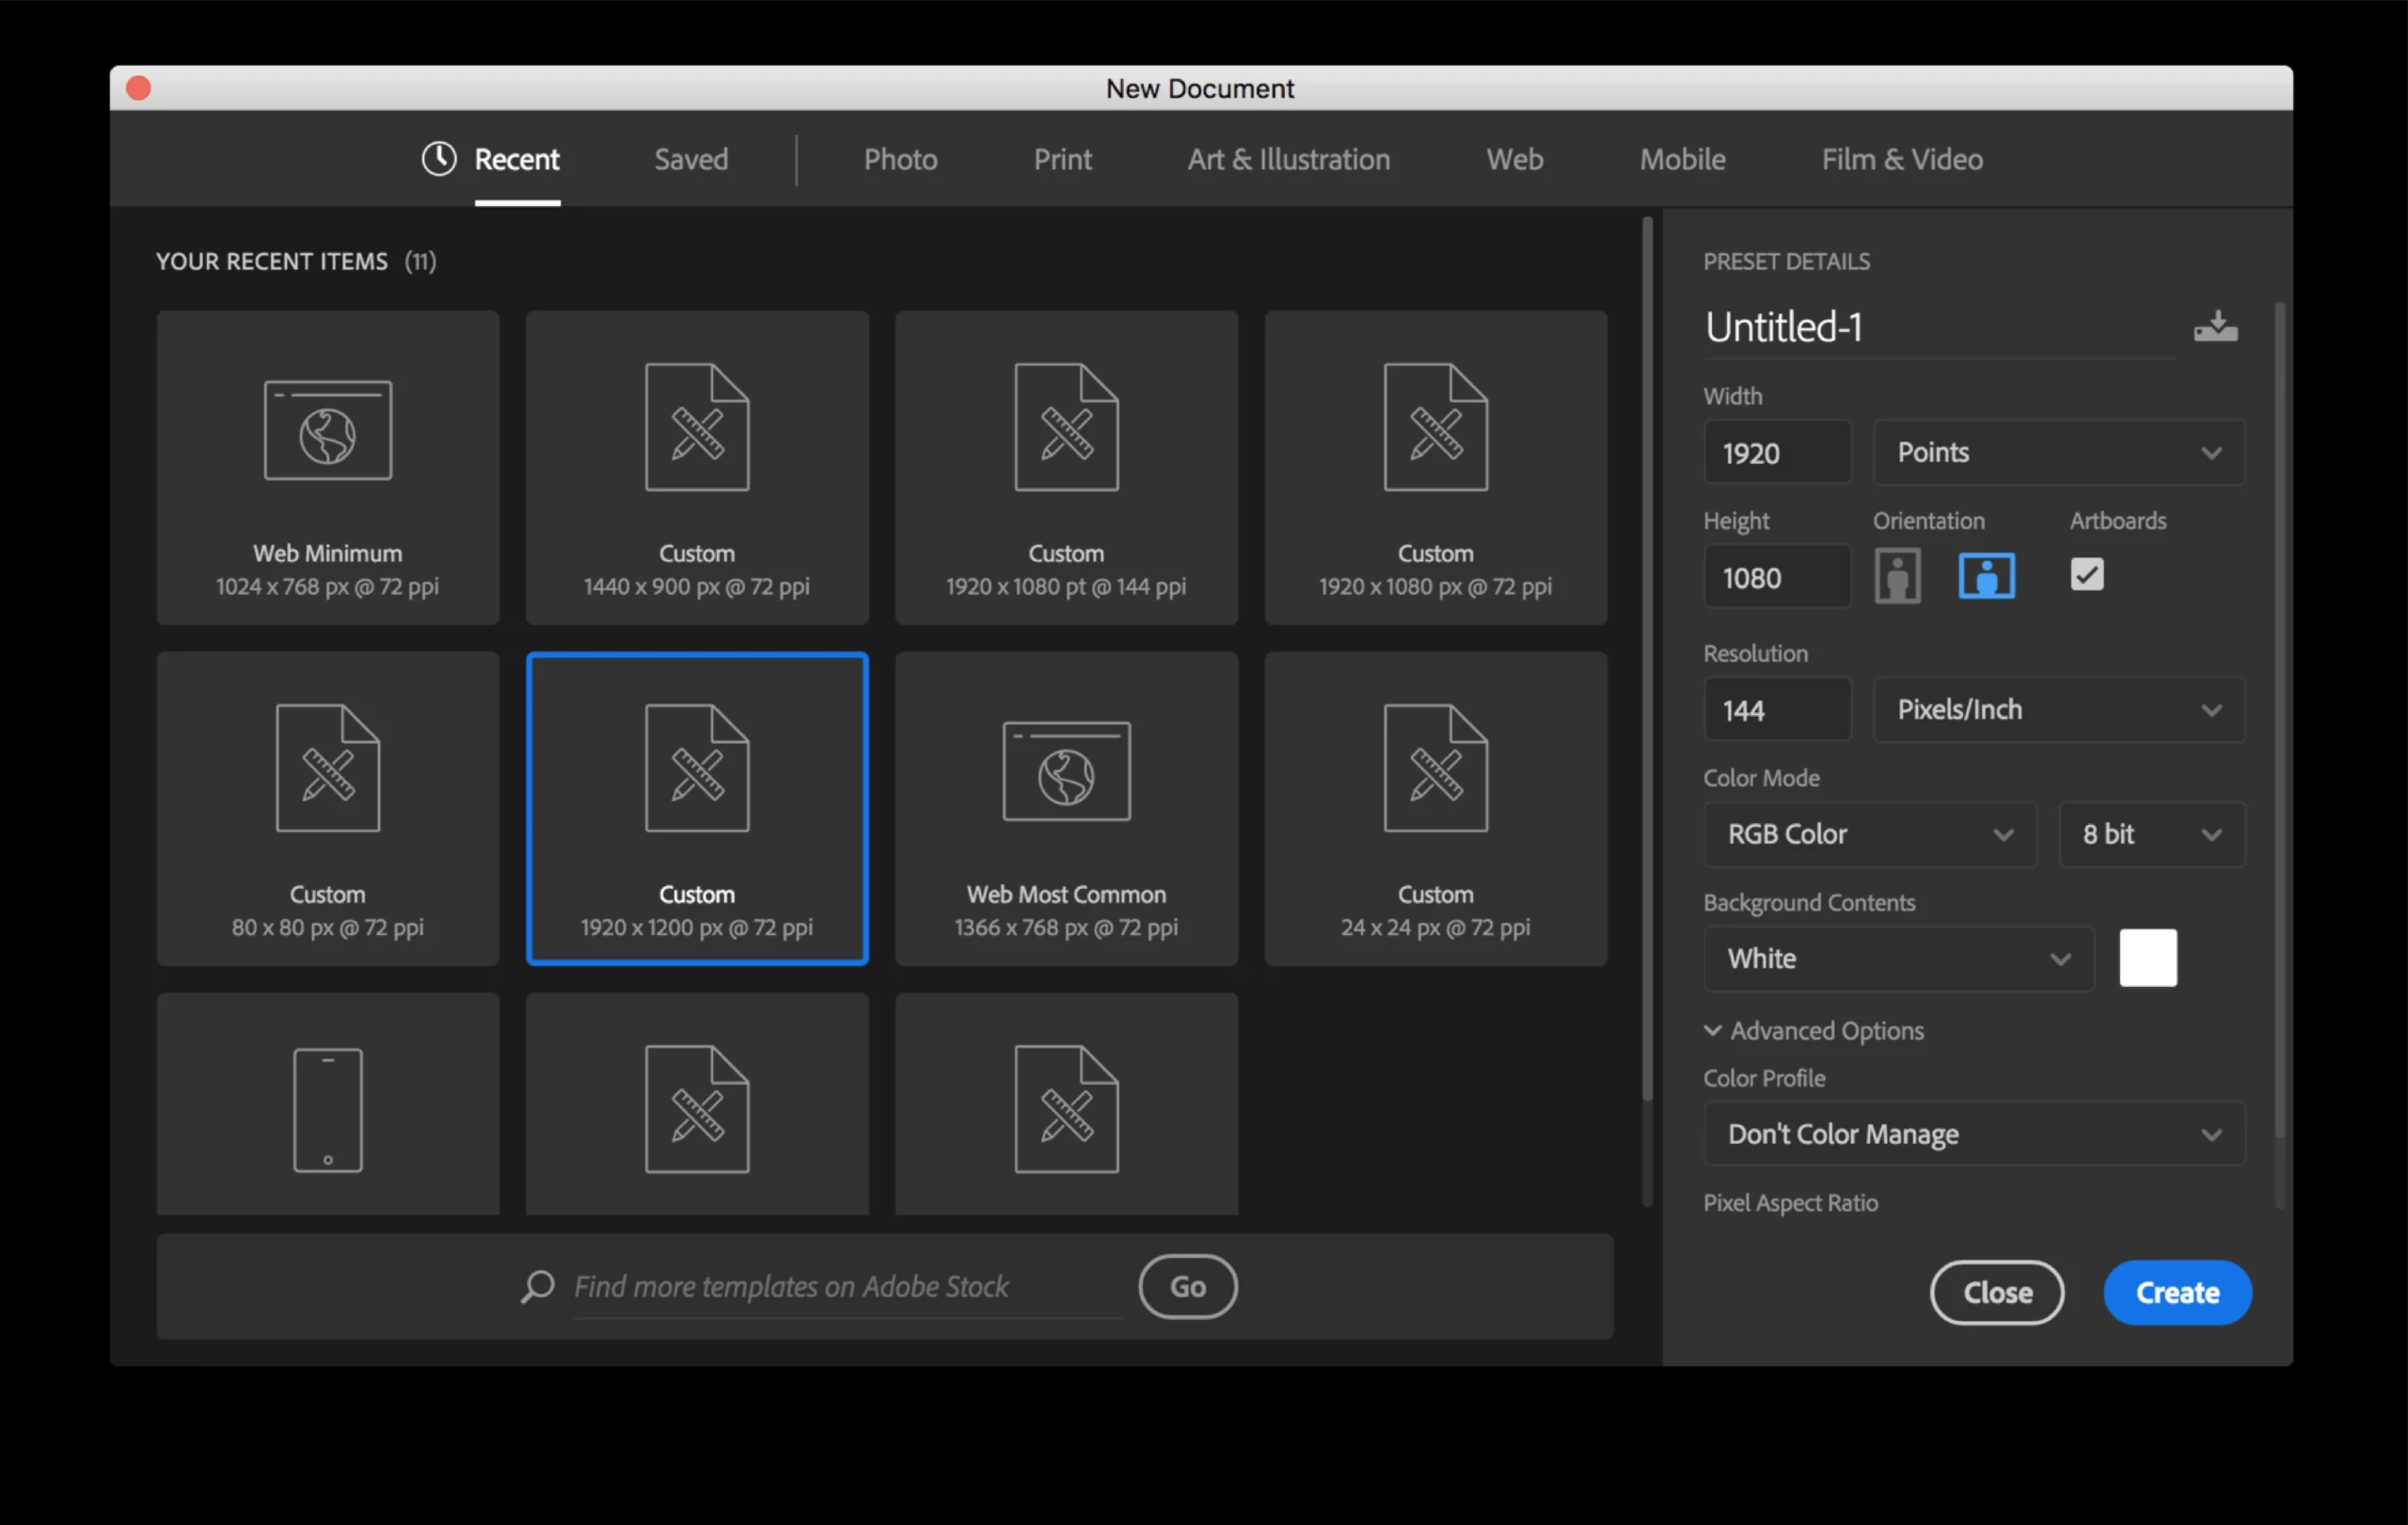Click the Create button
The image size is (2408, 1525).
click(2176, 1292)
